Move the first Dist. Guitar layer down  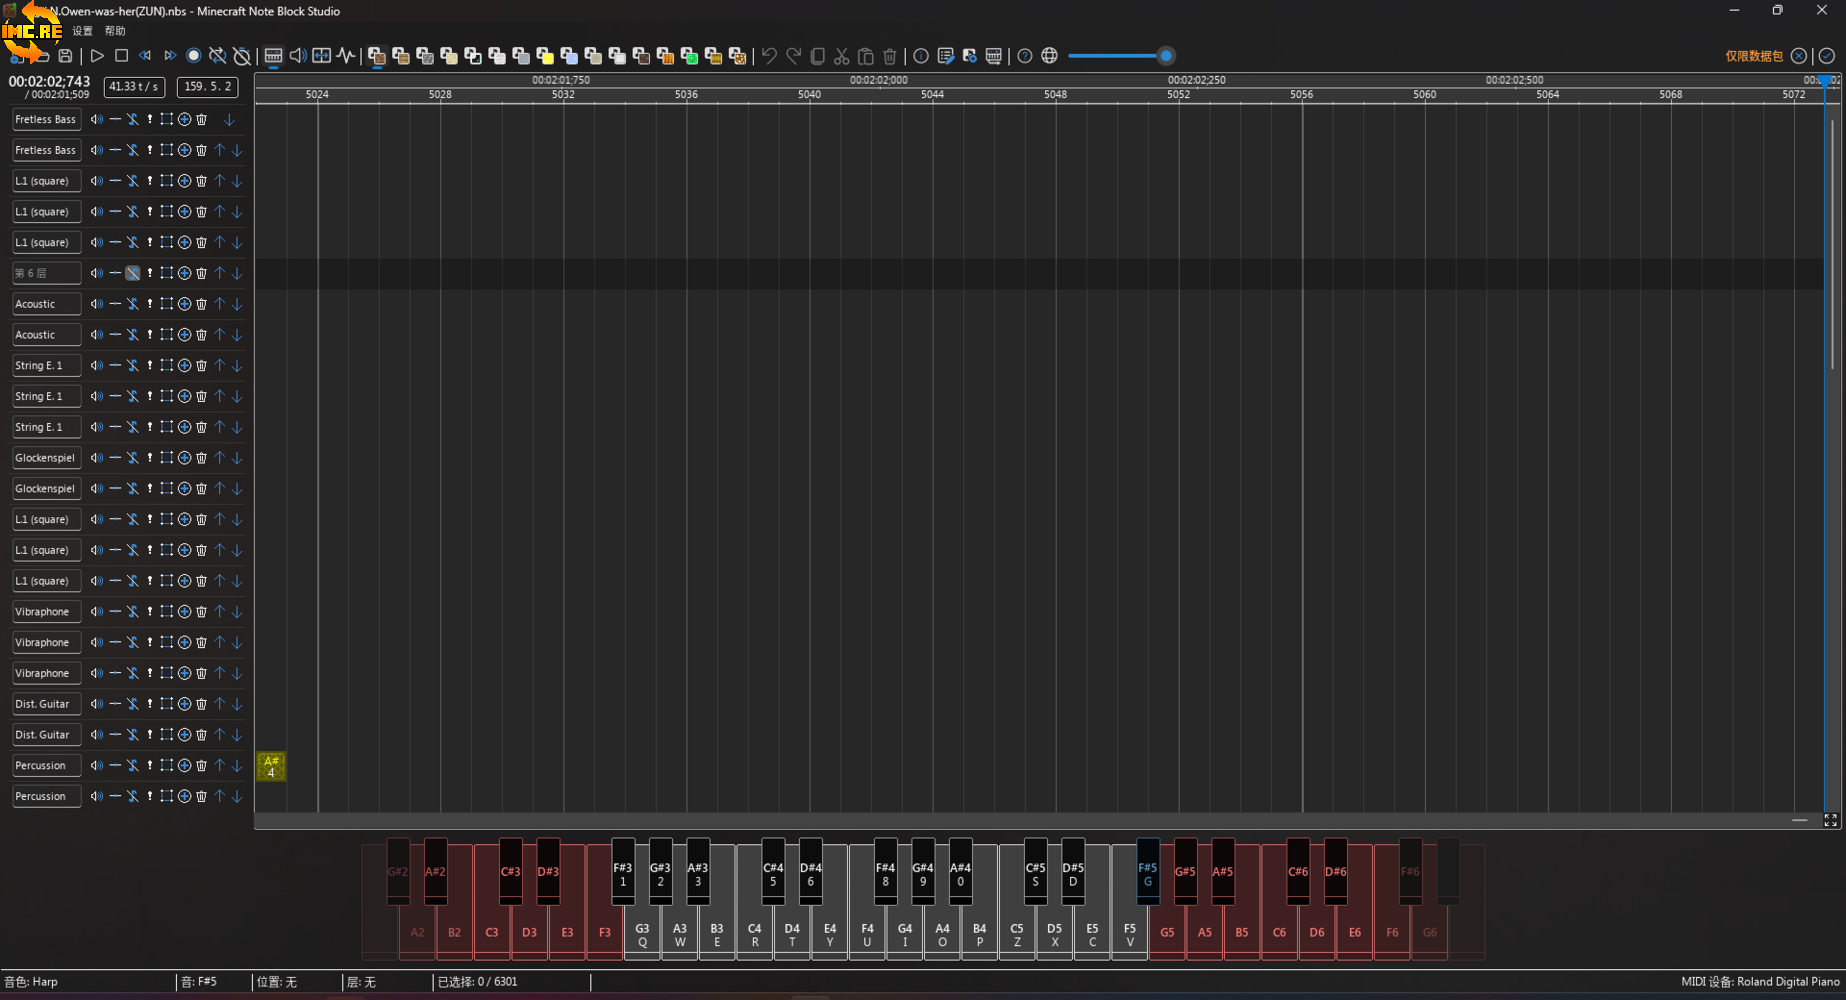click(x=237, y=704)
